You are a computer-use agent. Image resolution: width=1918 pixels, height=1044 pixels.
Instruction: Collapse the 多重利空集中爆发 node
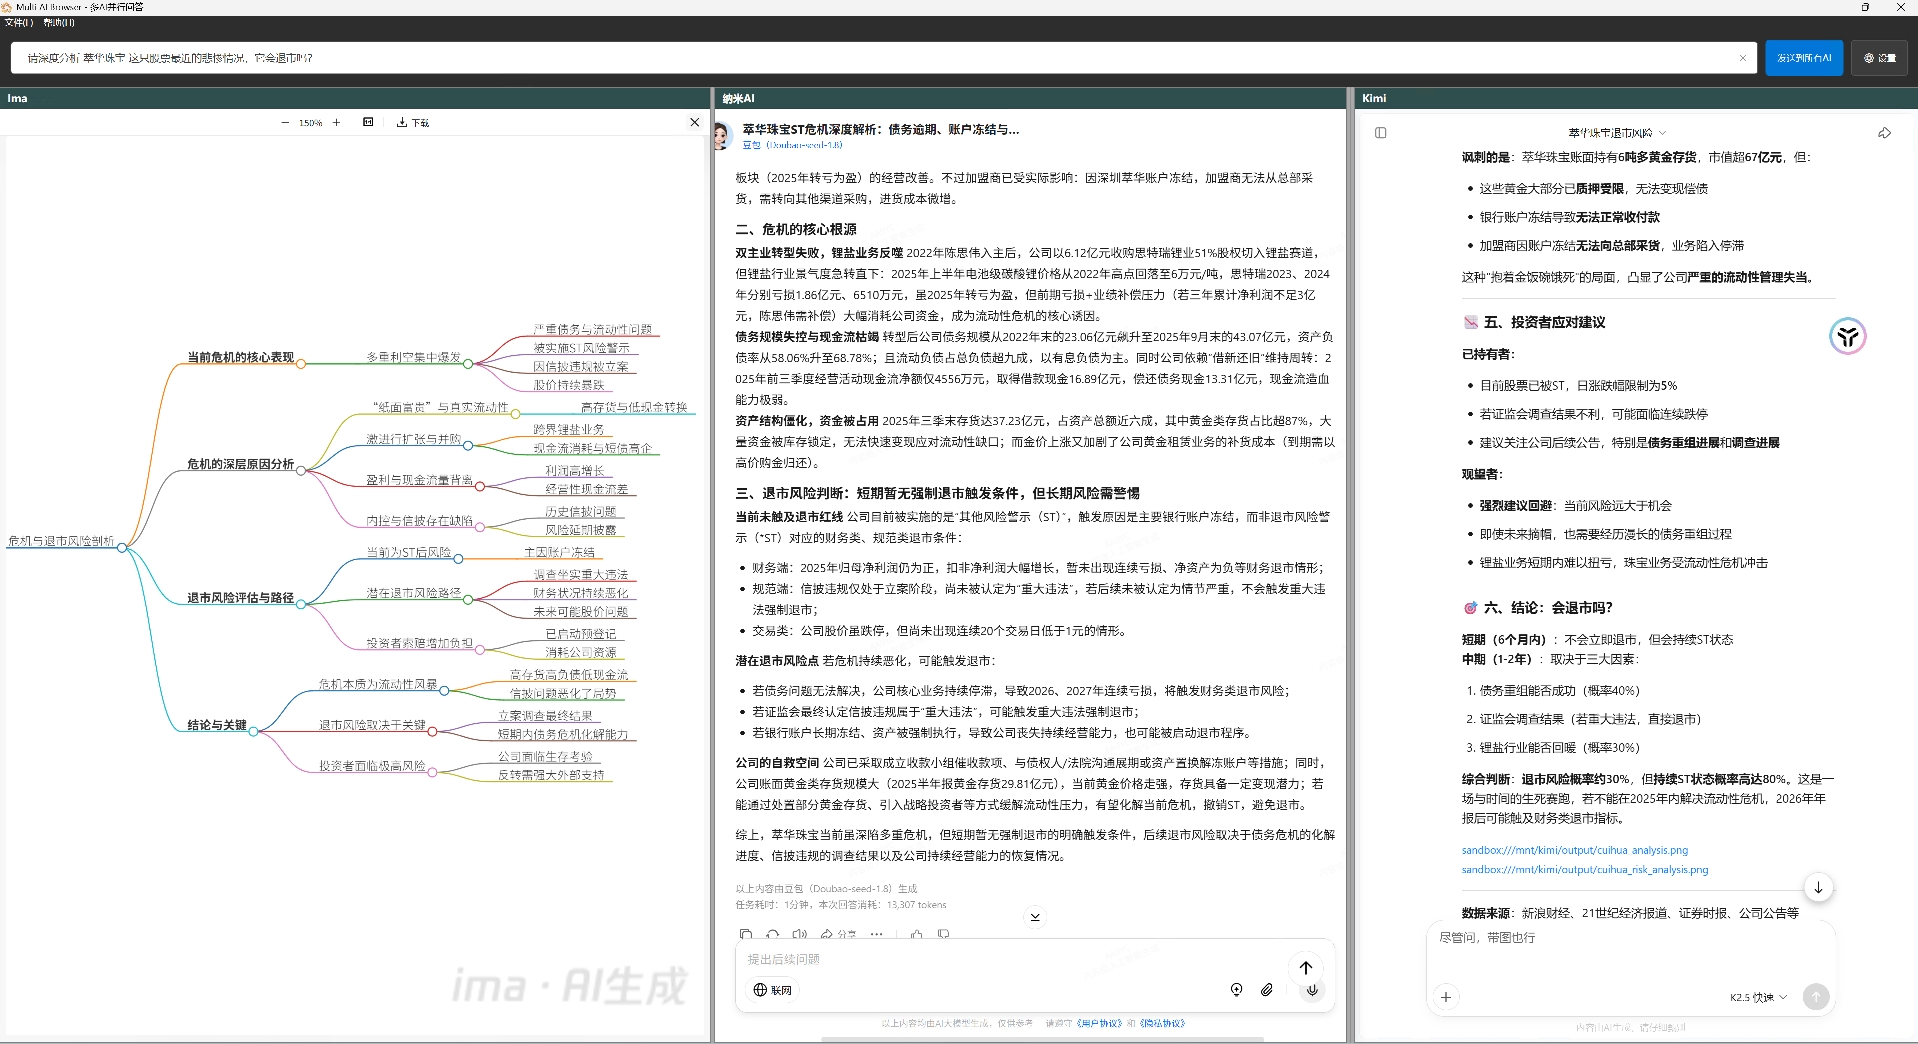coord(467,363)
